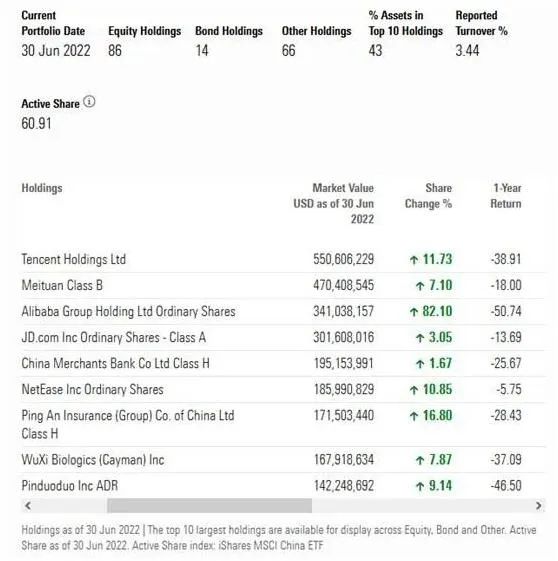This screenshot has height=561, width=558.
Task: Click Alibaba's 82.10 share change value
Action: [x=431, y=311]
